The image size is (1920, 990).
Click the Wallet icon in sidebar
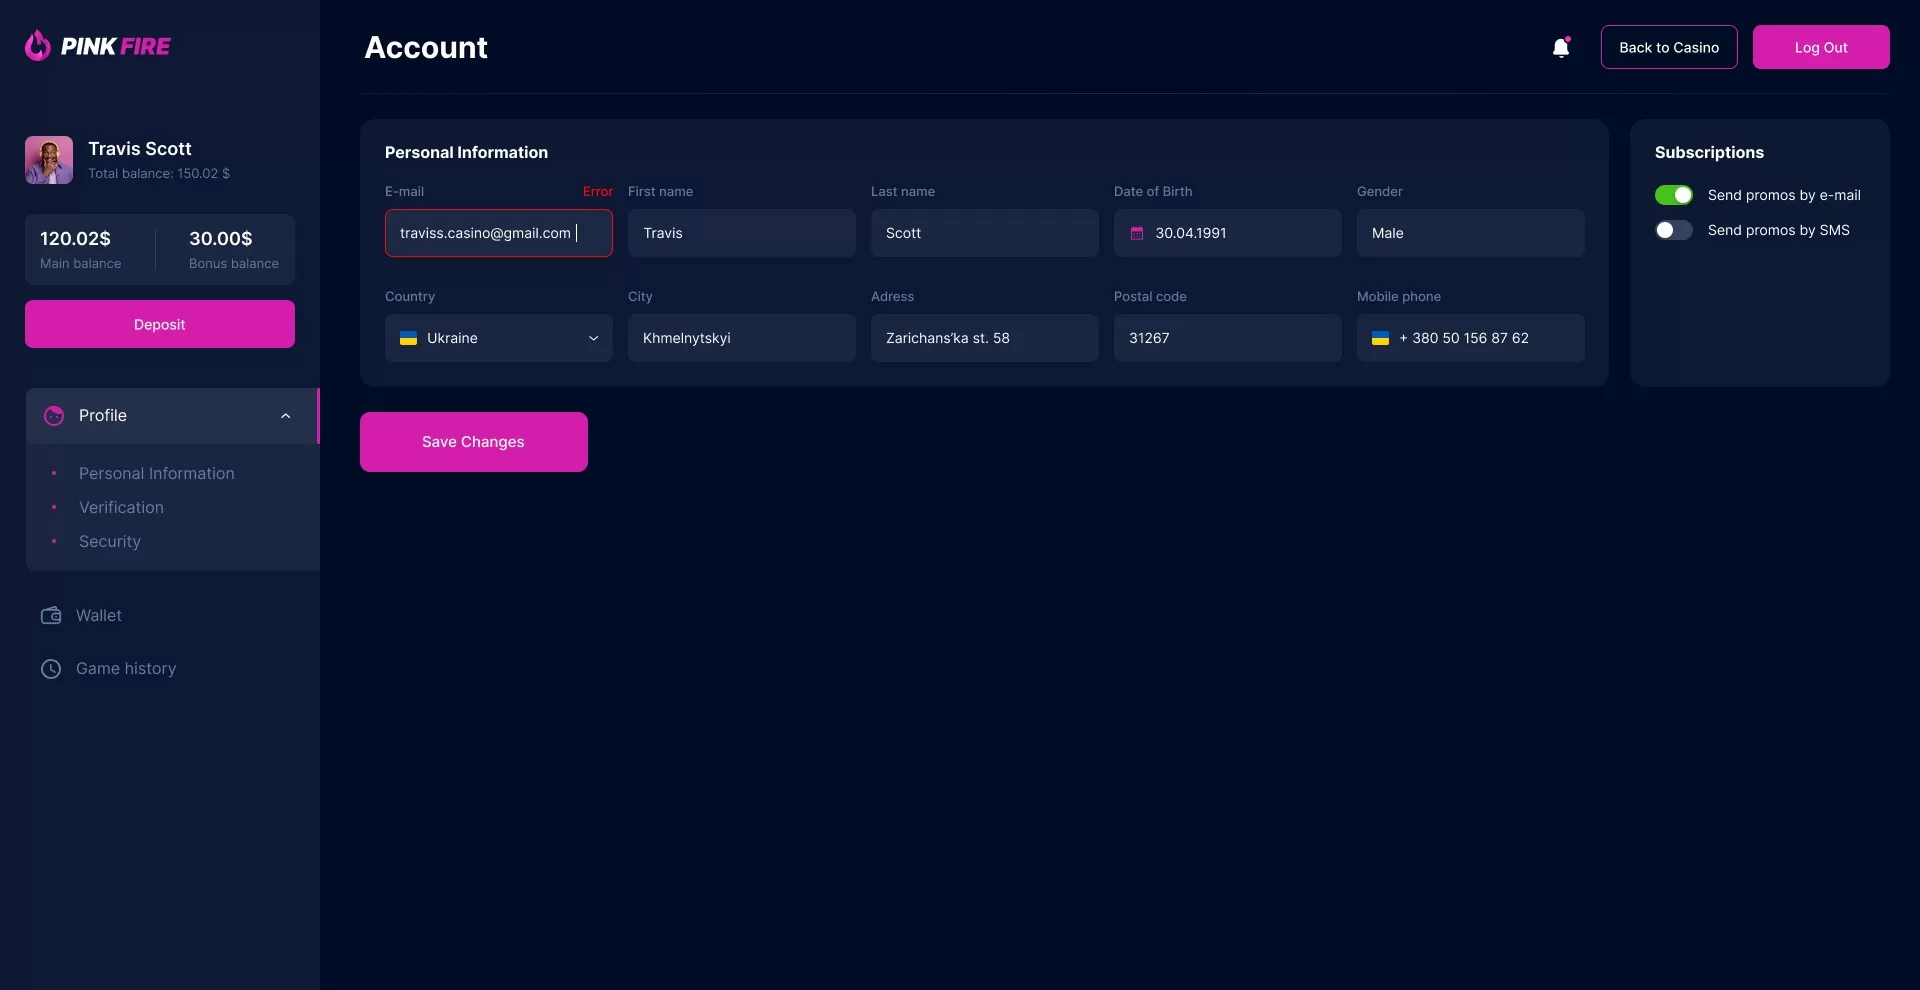(x=51, y=616)
